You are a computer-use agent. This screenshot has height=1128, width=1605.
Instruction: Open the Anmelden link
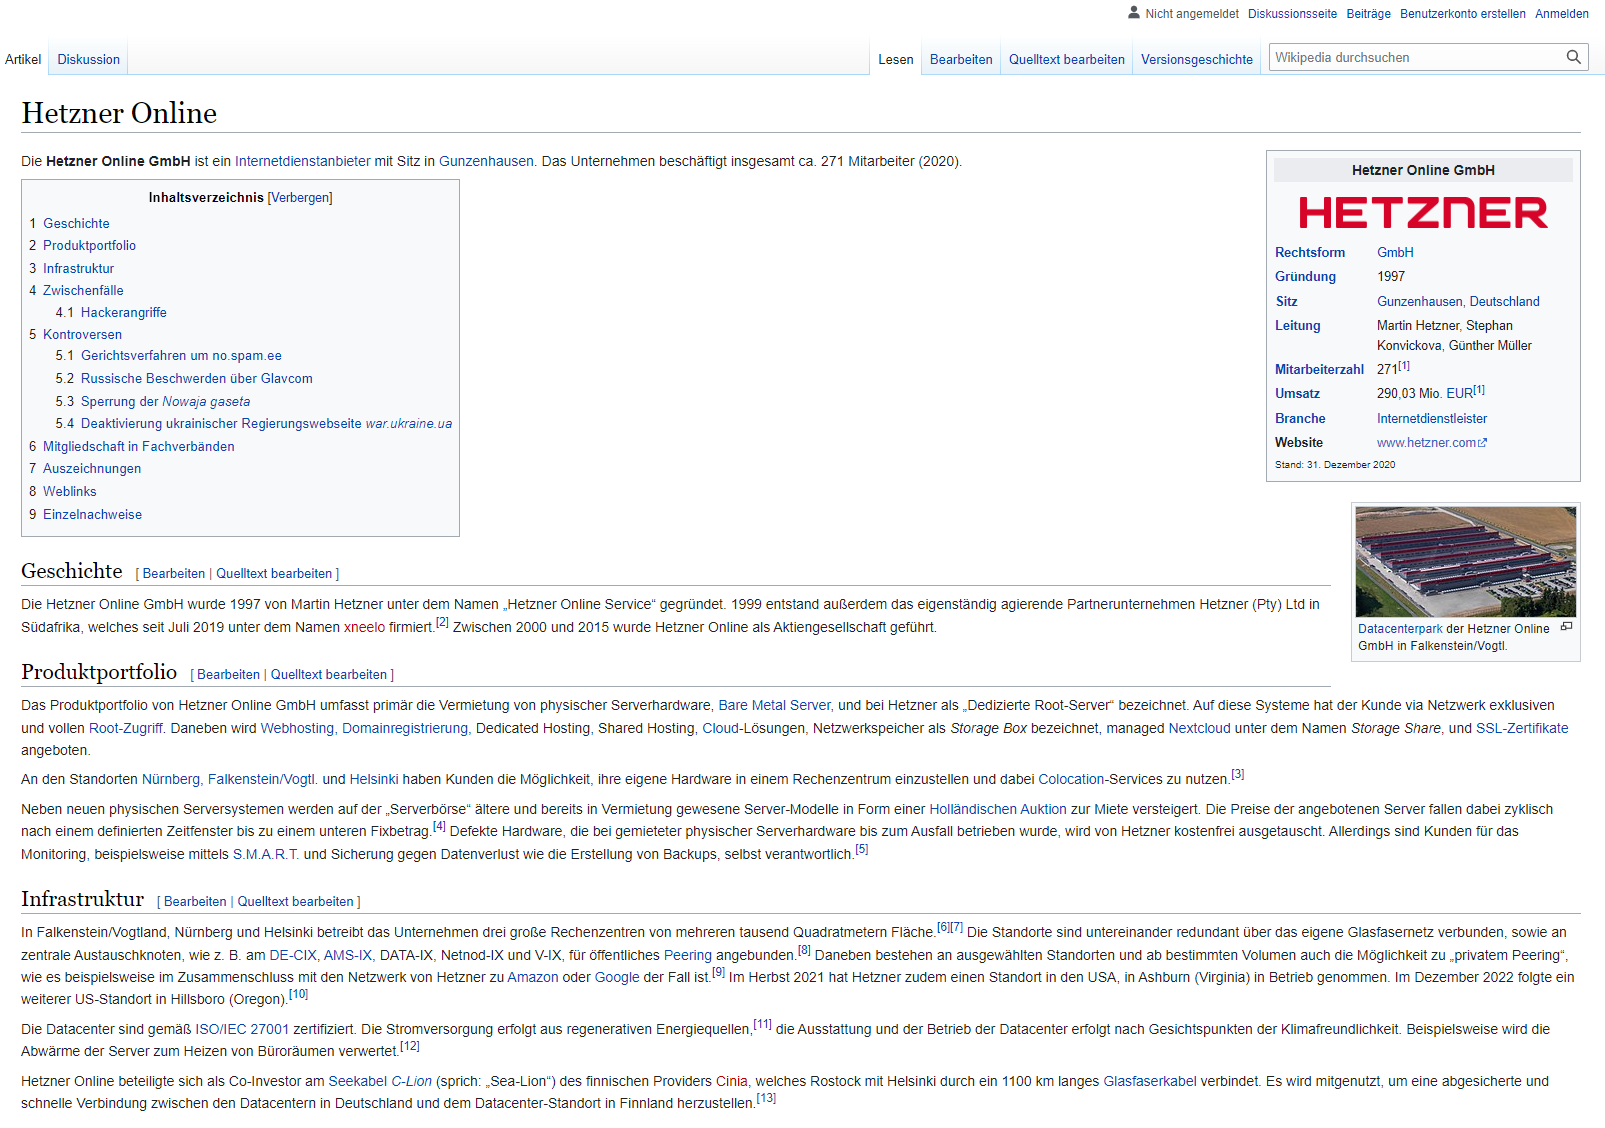tap(1562, 13)
